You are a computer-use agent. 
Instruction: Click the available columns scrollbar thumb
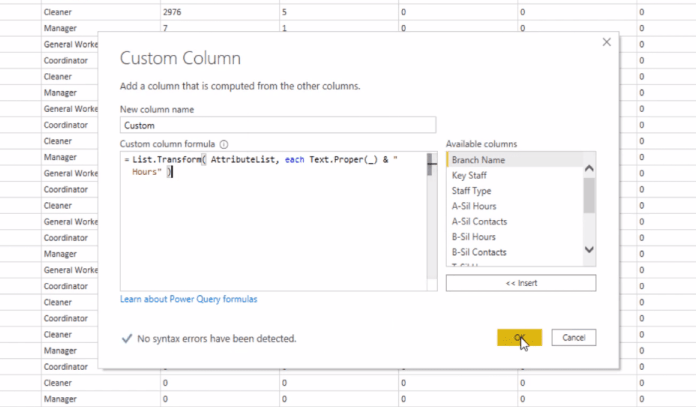point(589,195)
